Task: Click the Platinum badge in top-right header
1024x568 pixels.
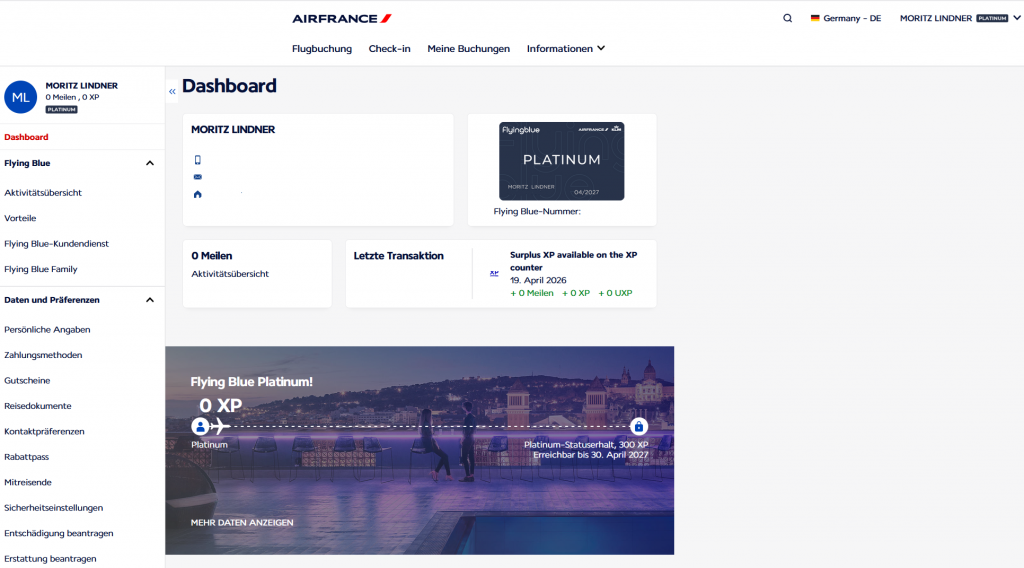Action: 993,18
